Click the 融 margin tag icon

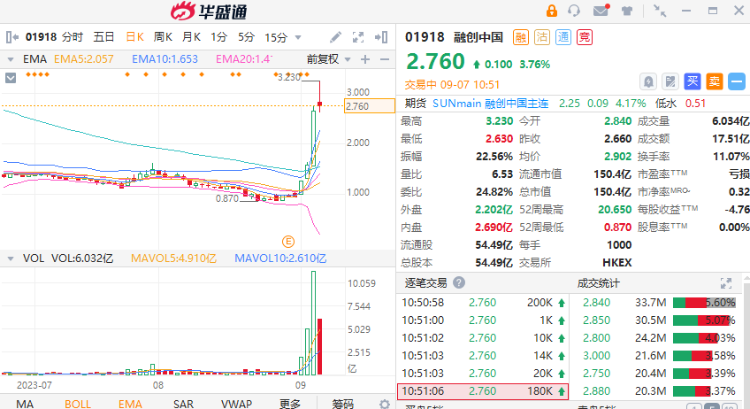point(521,37)
